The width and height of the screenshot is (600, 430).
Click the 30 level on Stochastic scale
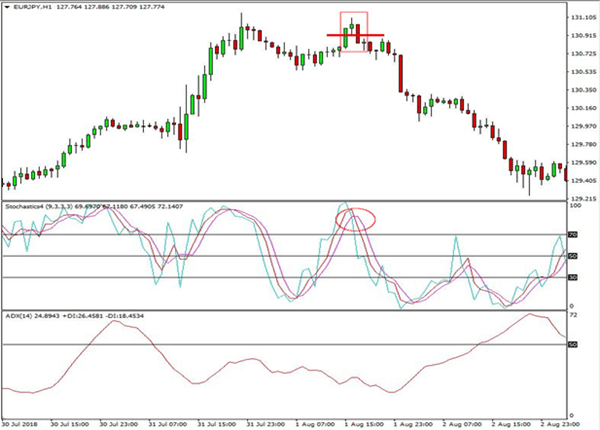click(575, 278)
